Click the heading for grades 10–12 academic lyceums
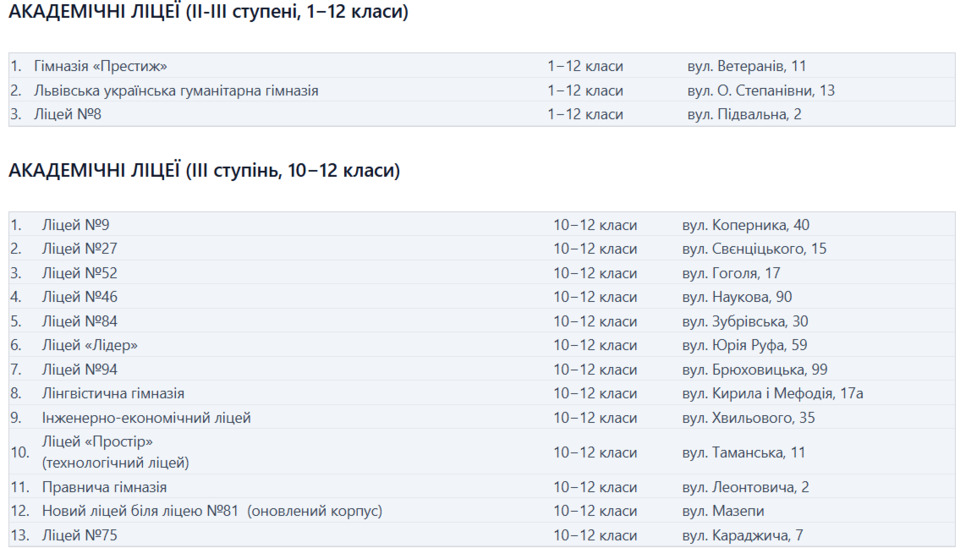The image size is (960, 548). 204,171
